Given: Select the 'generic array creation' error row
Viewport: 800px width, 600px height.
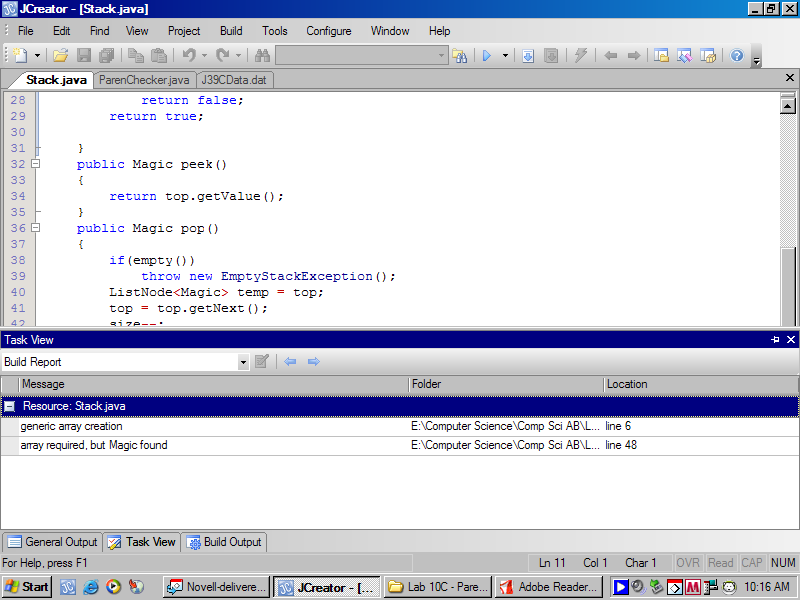Looking at the screenshot, I should click(x=399, y=427).
